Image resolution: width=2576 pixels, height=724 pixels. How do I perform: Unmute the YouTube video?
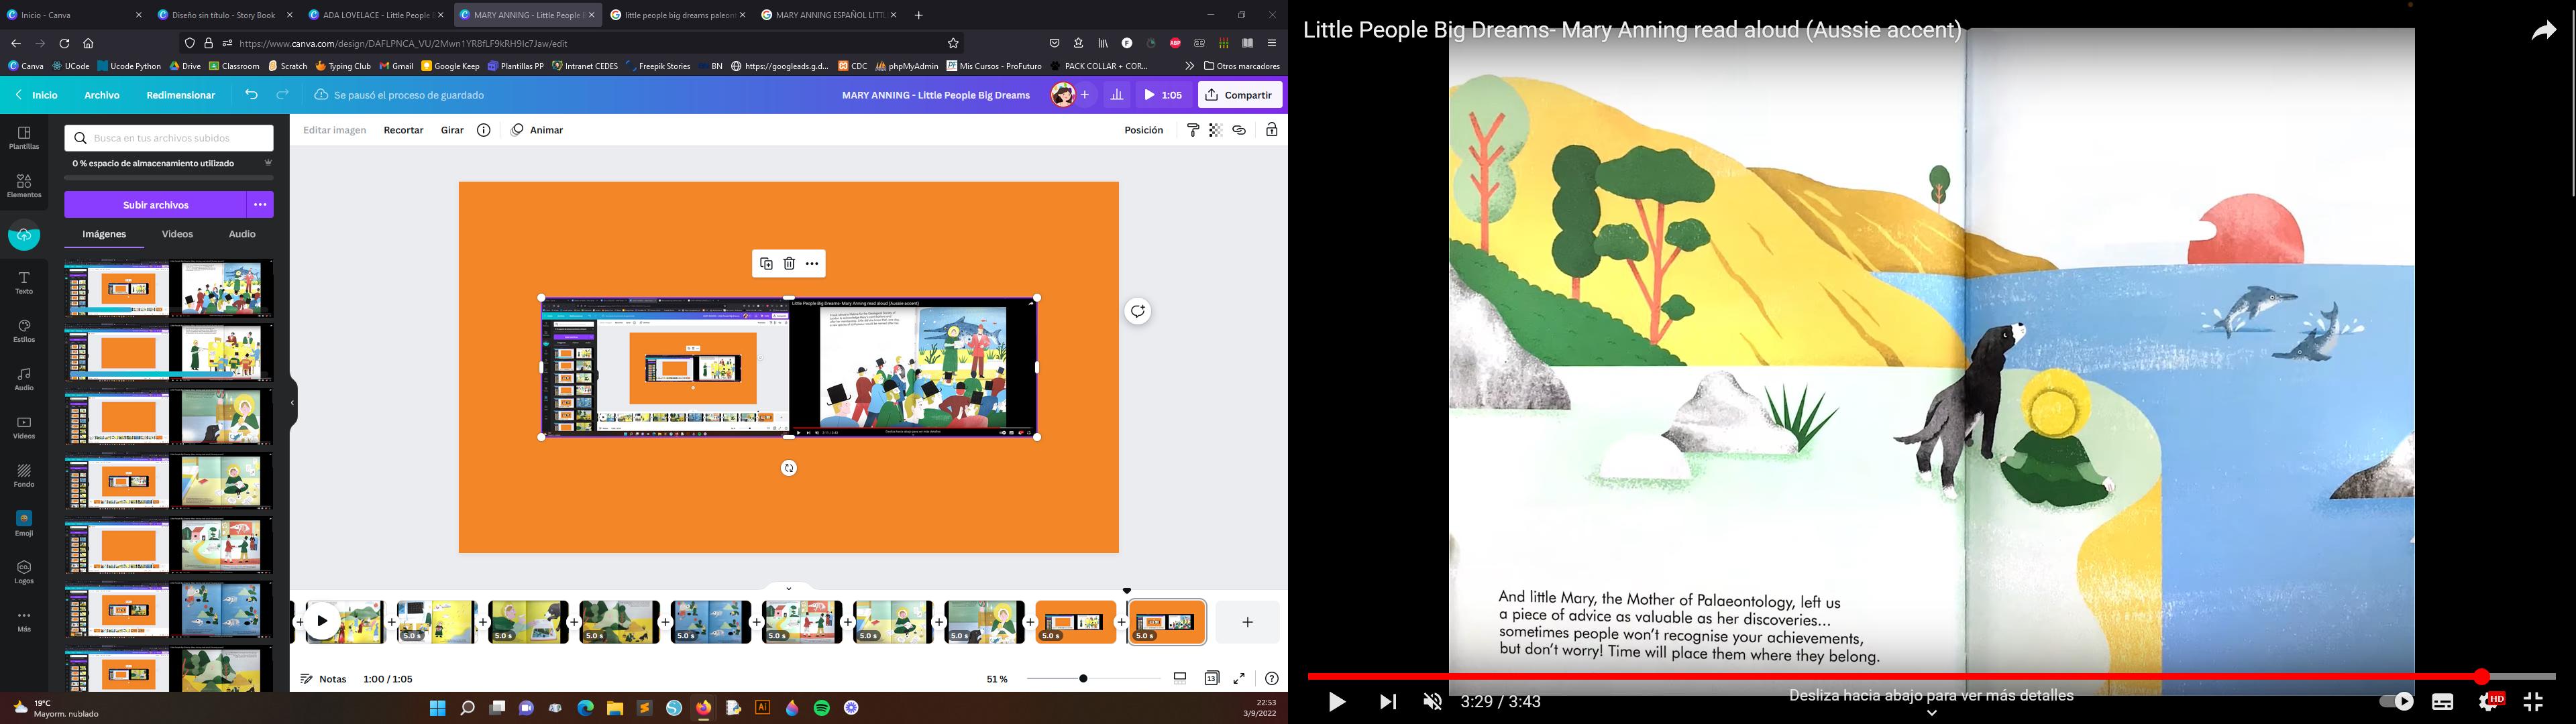(1433, 702)
